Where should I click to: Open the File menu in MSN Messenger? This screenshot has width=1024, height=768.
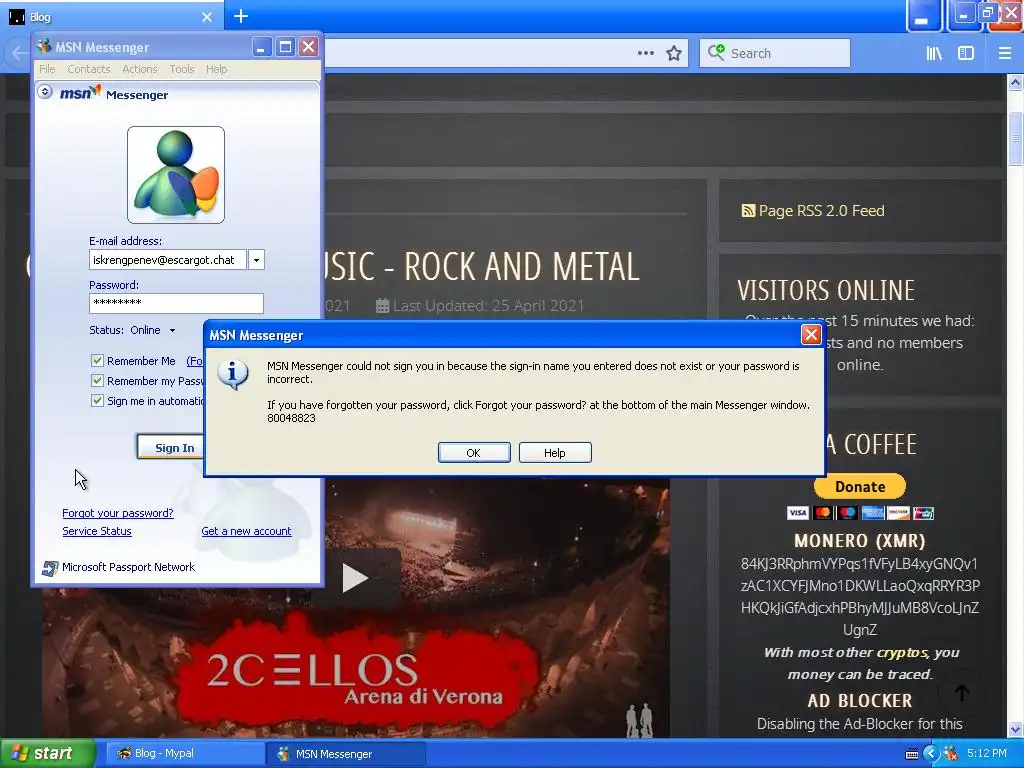pyautogui.click(x=47, y=69)
